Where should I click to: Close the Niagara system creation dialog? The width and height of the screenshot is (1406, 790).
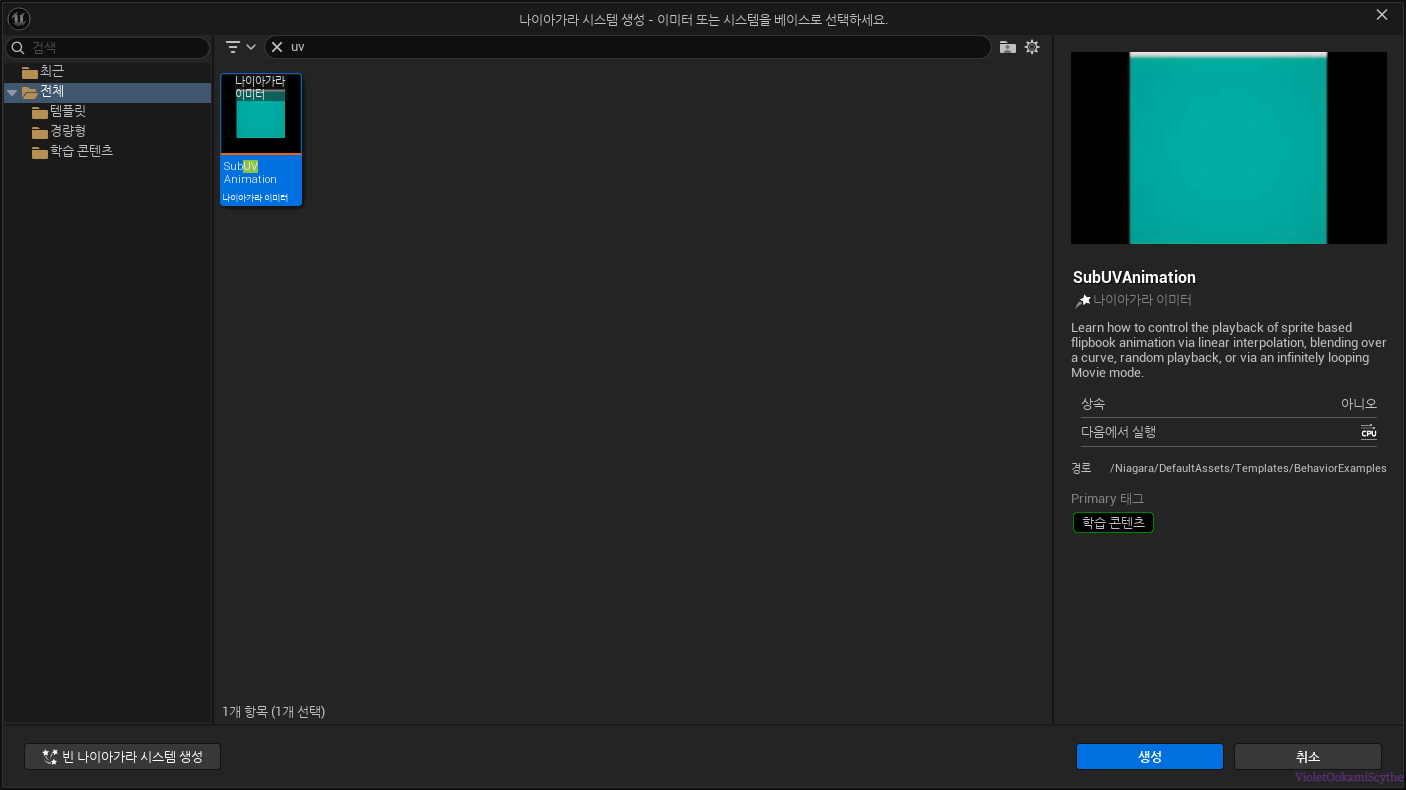click(x=1382, y=15)
